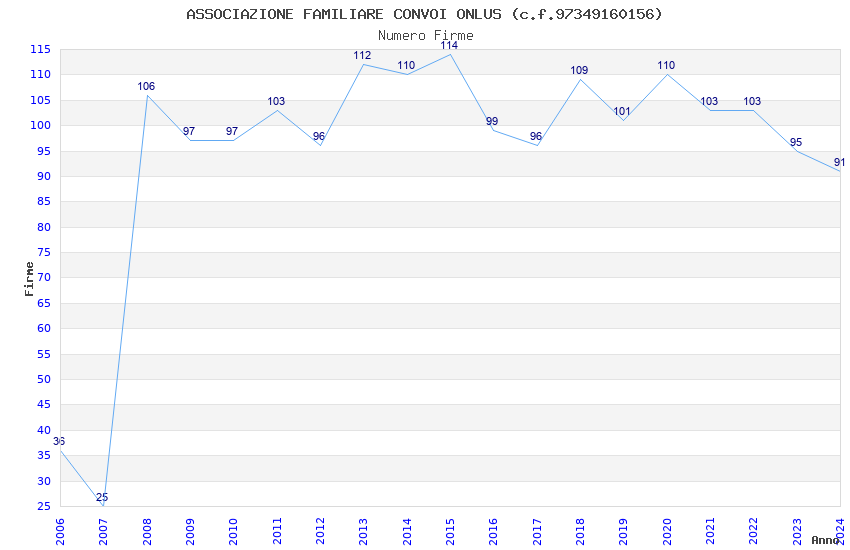Click the y-axis tick 65
850x550 pixels.
click(x=44, y=303)
